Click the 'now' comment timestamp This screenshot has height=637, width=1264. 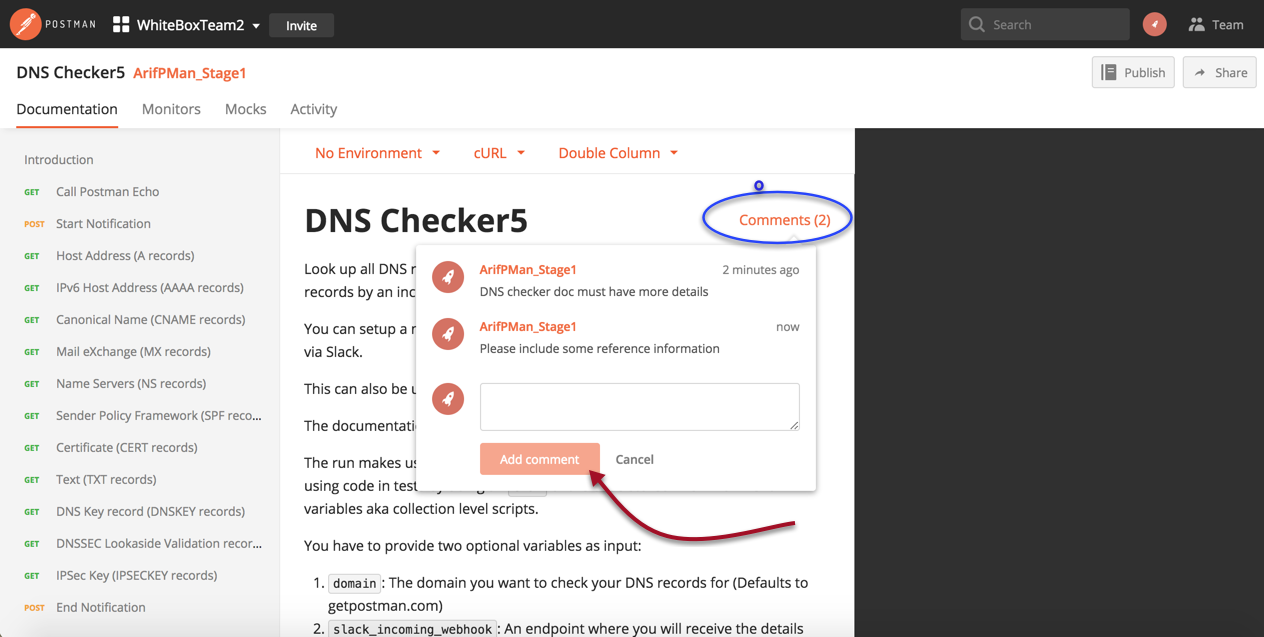788,327
